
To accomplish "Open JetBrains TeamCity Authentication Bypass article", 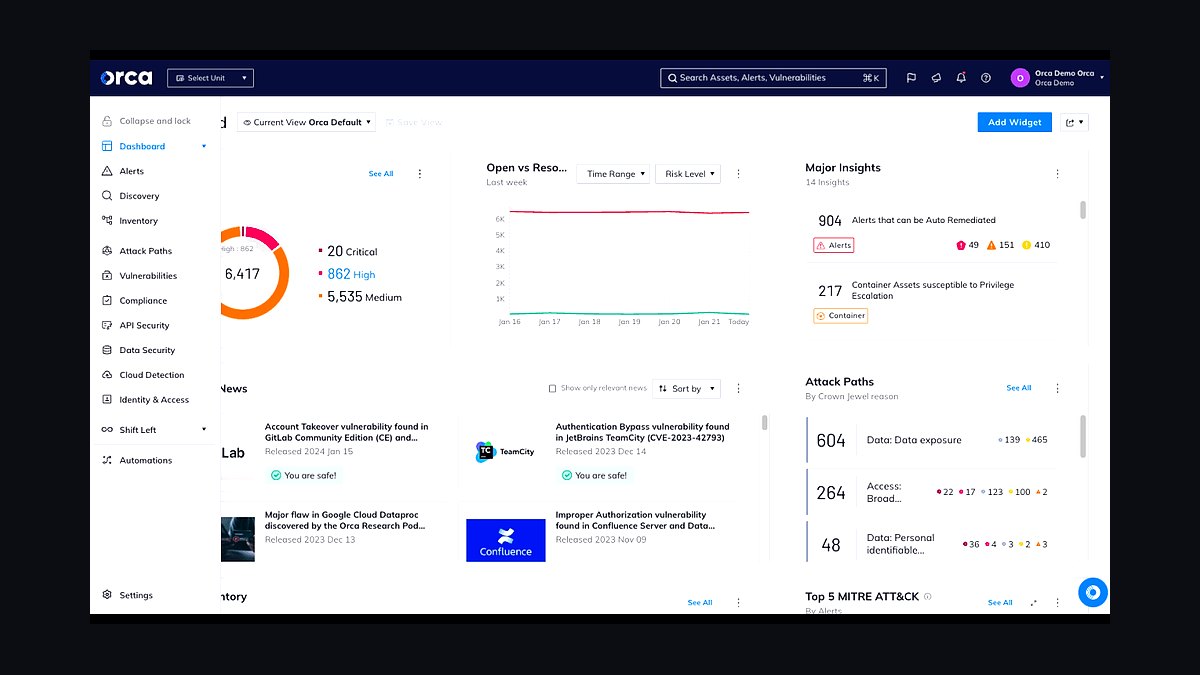I will click(642, 432).
